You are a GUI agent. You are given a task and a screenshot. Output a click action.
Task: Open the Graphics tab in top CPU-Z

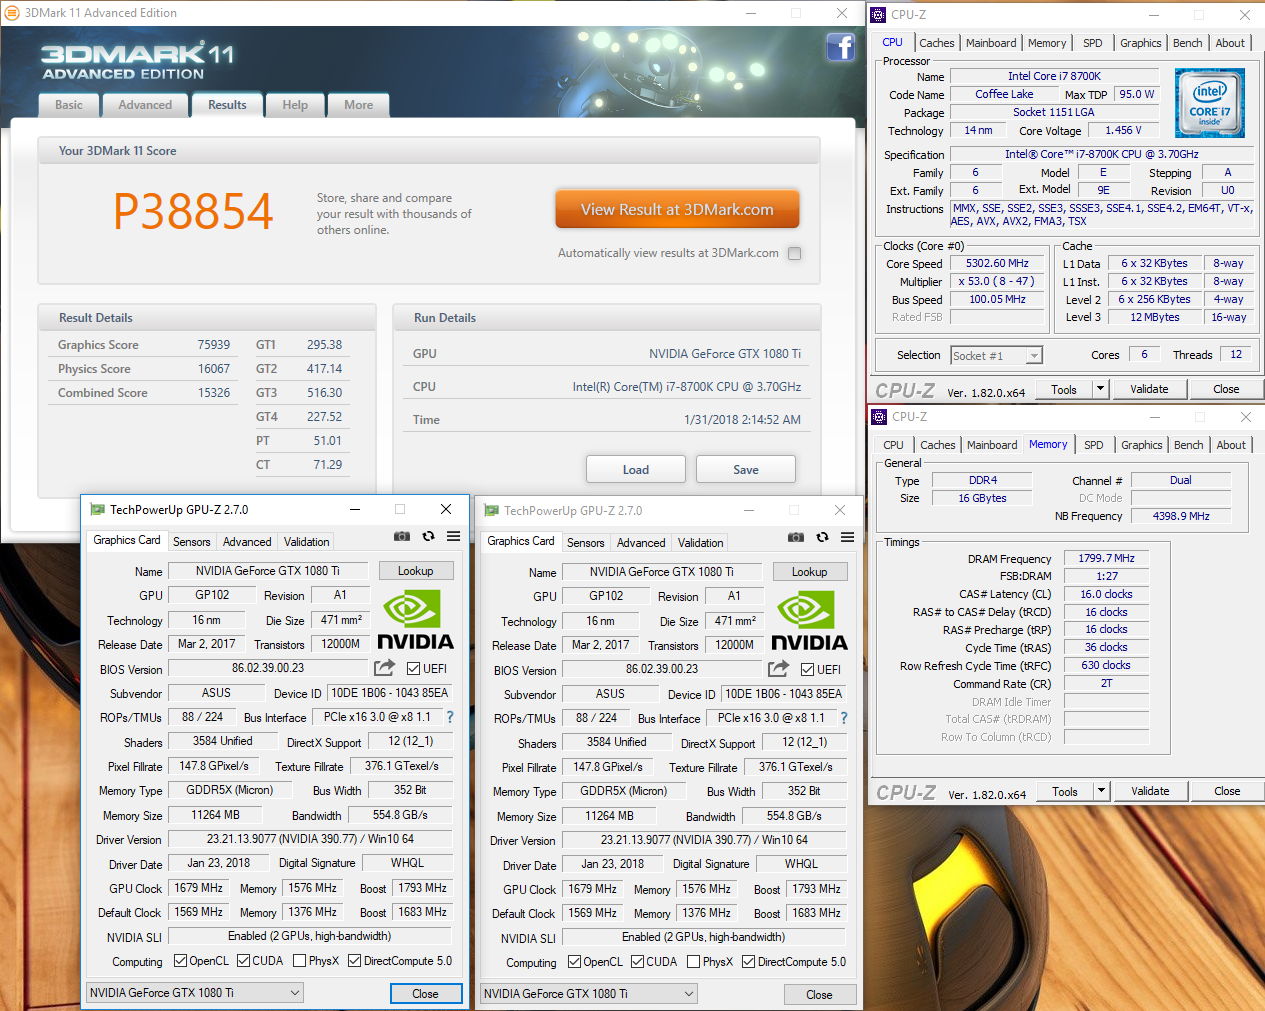[1140, 43]
